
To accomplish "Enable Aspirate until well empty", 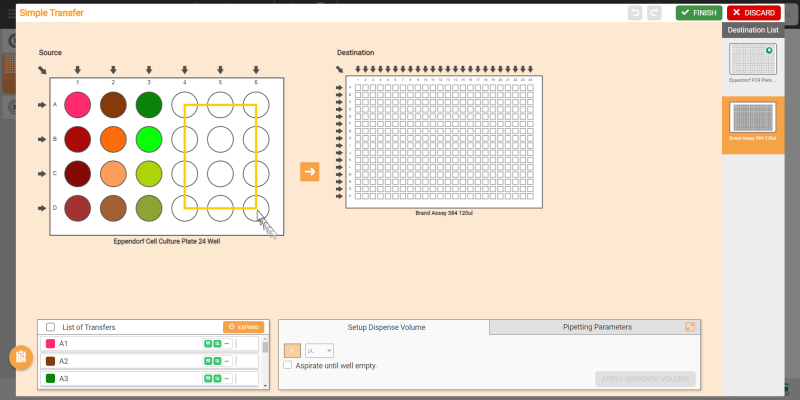I will pyautogui.click(x=288, y=366).
